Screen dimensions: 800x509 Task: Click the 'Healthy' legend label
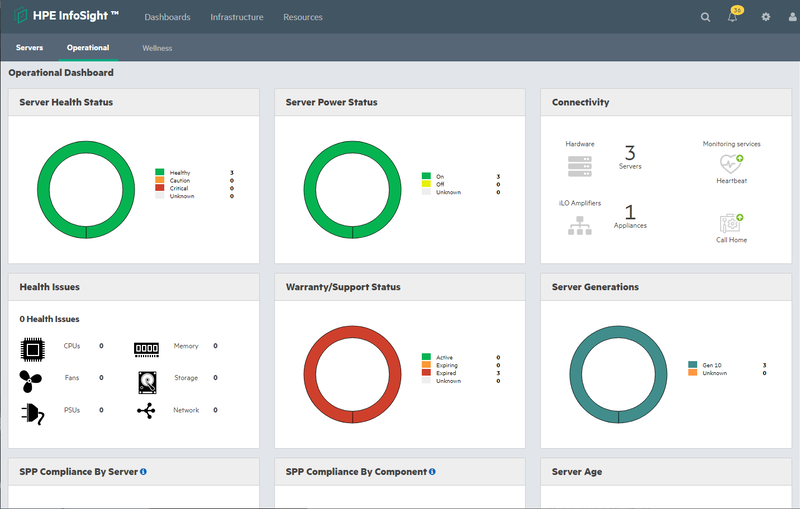click(x=180, y=172)
